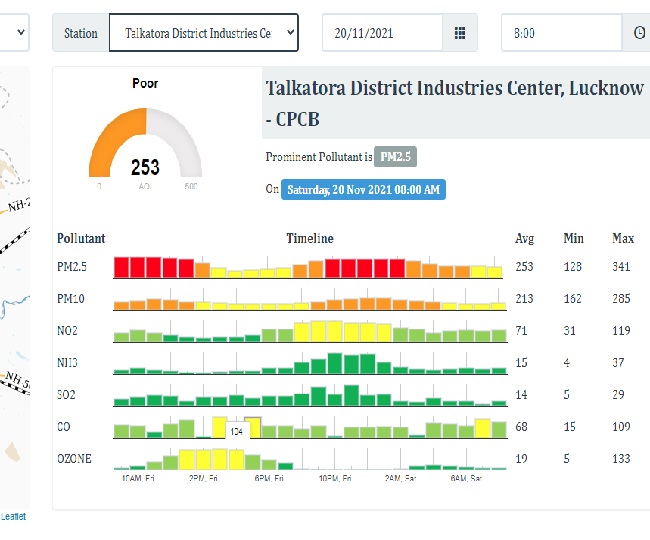Click the Timeline column header
This screenshot has width=650, height=540.
pyautogui.click(x=310, y=238)
